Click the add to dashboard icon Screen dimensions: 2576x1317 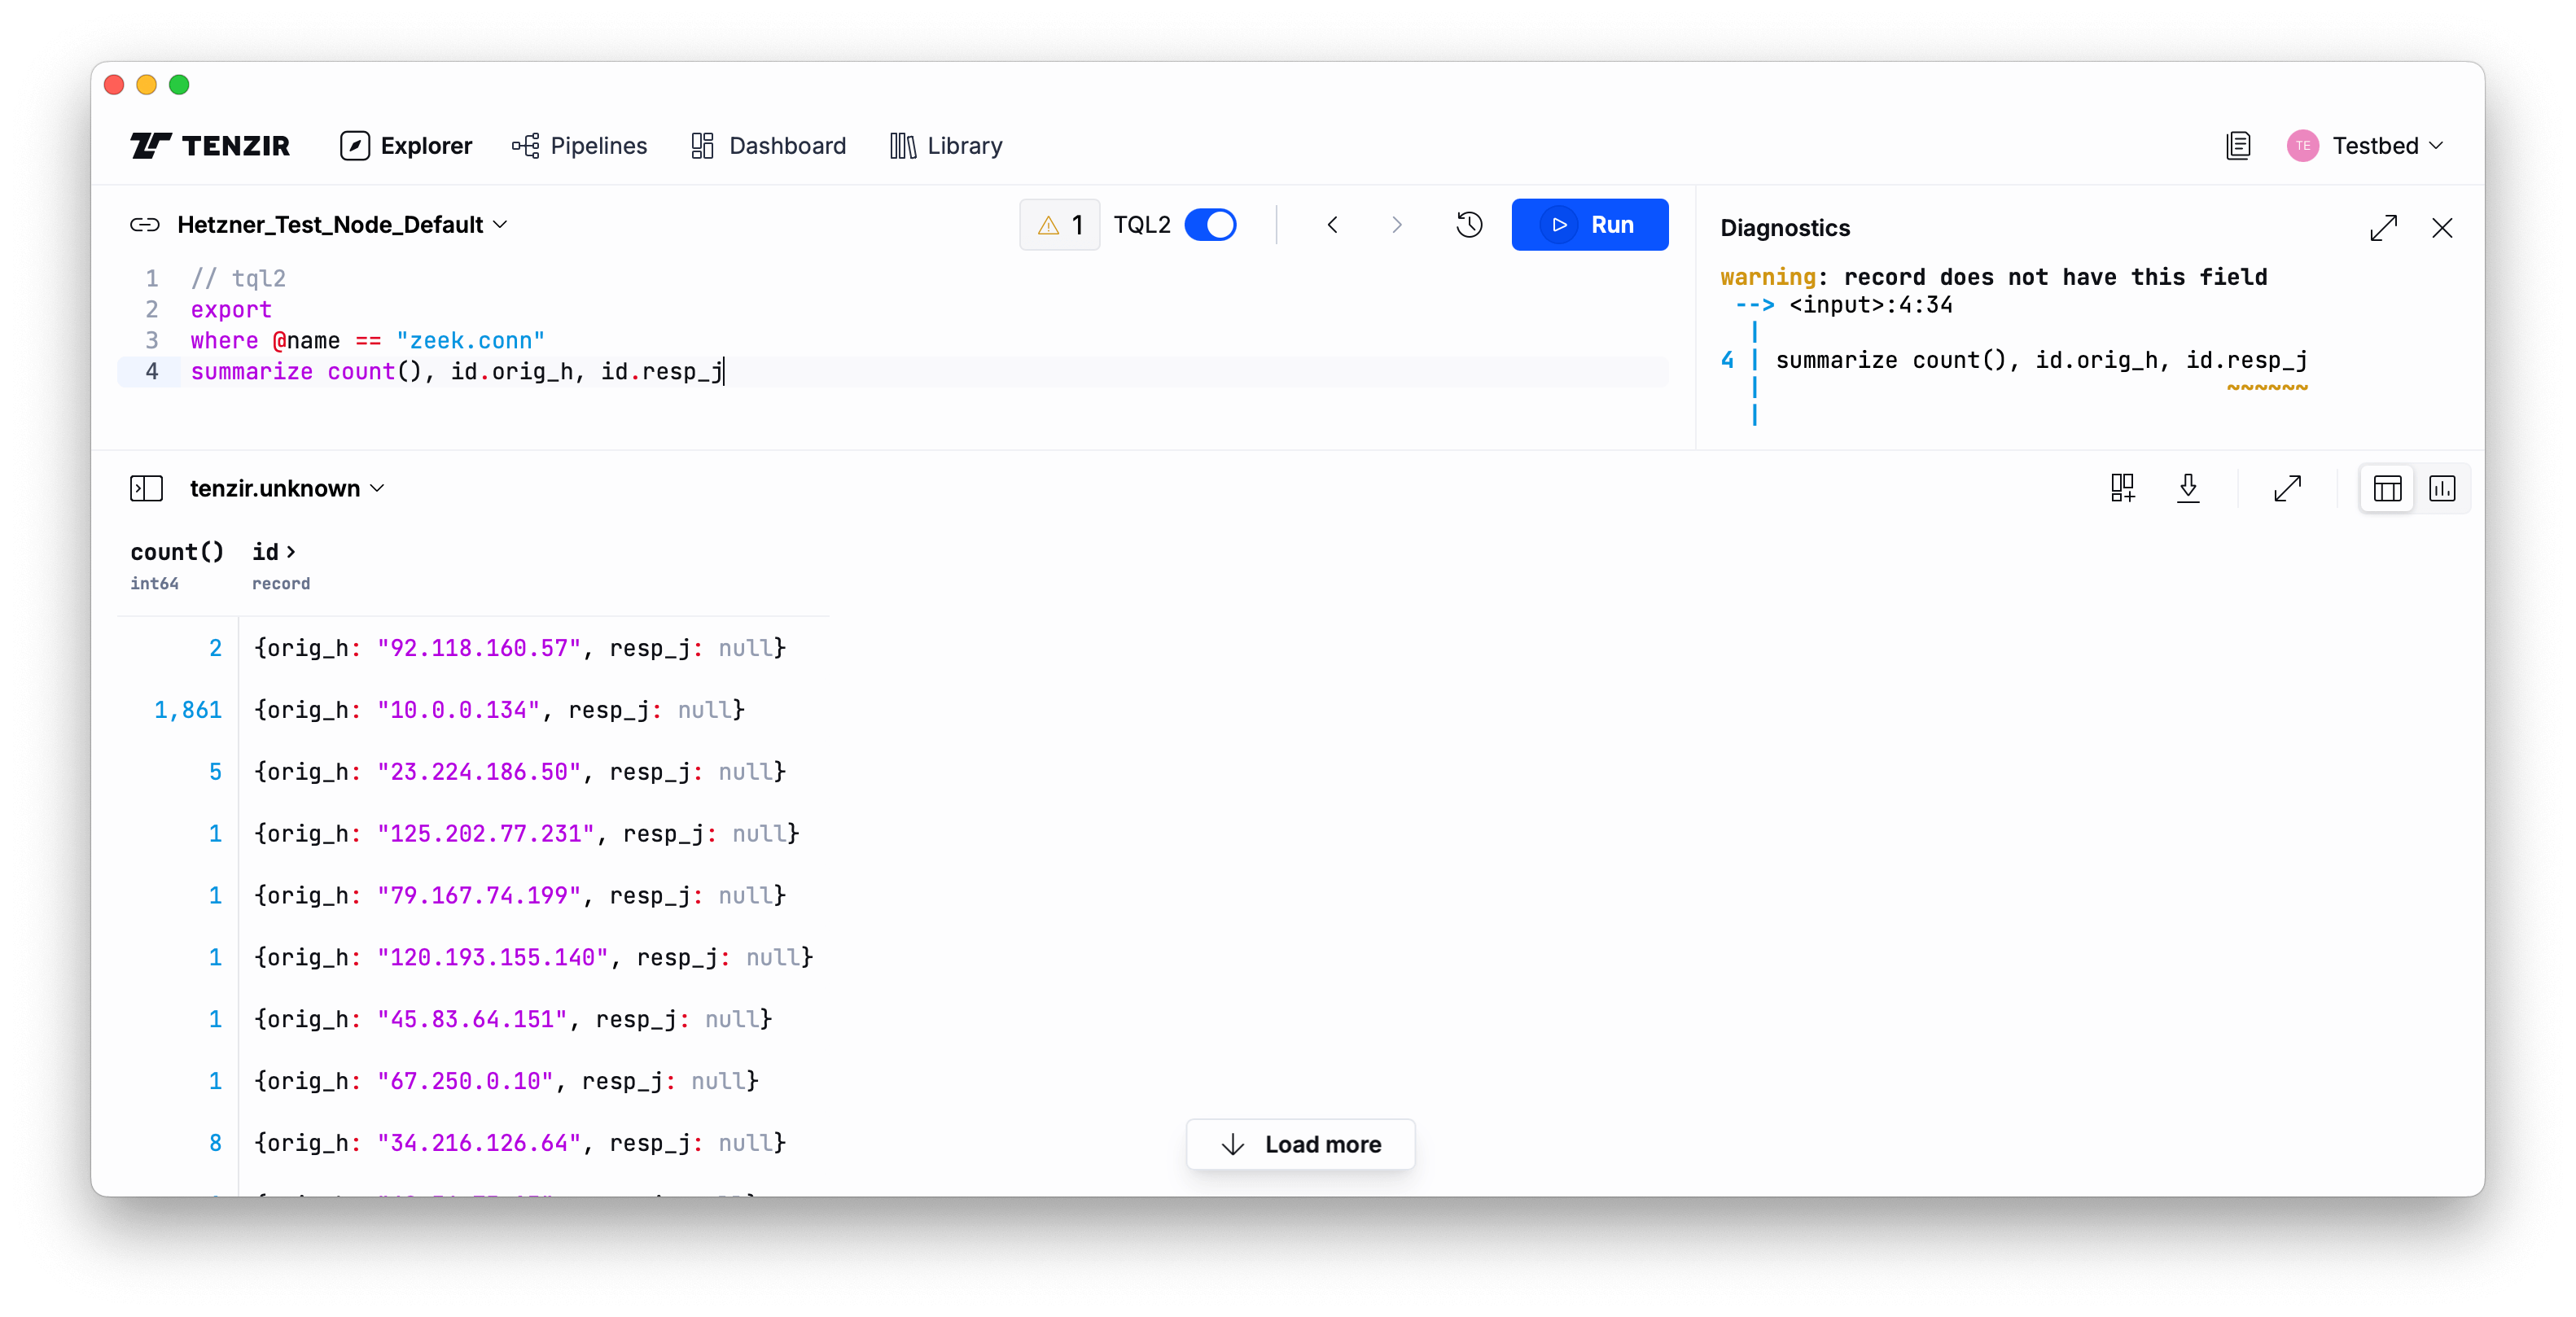pyautogui.click(x=2122, y=488)
